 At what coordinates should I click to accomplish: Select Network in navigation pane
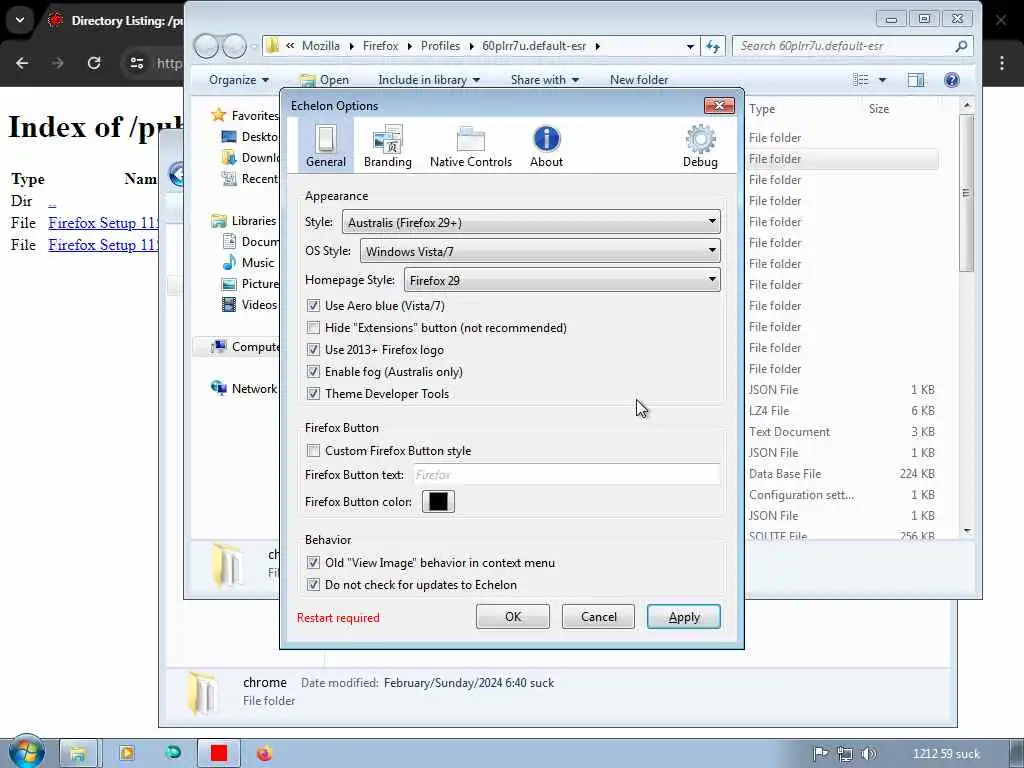coord(244,389)
